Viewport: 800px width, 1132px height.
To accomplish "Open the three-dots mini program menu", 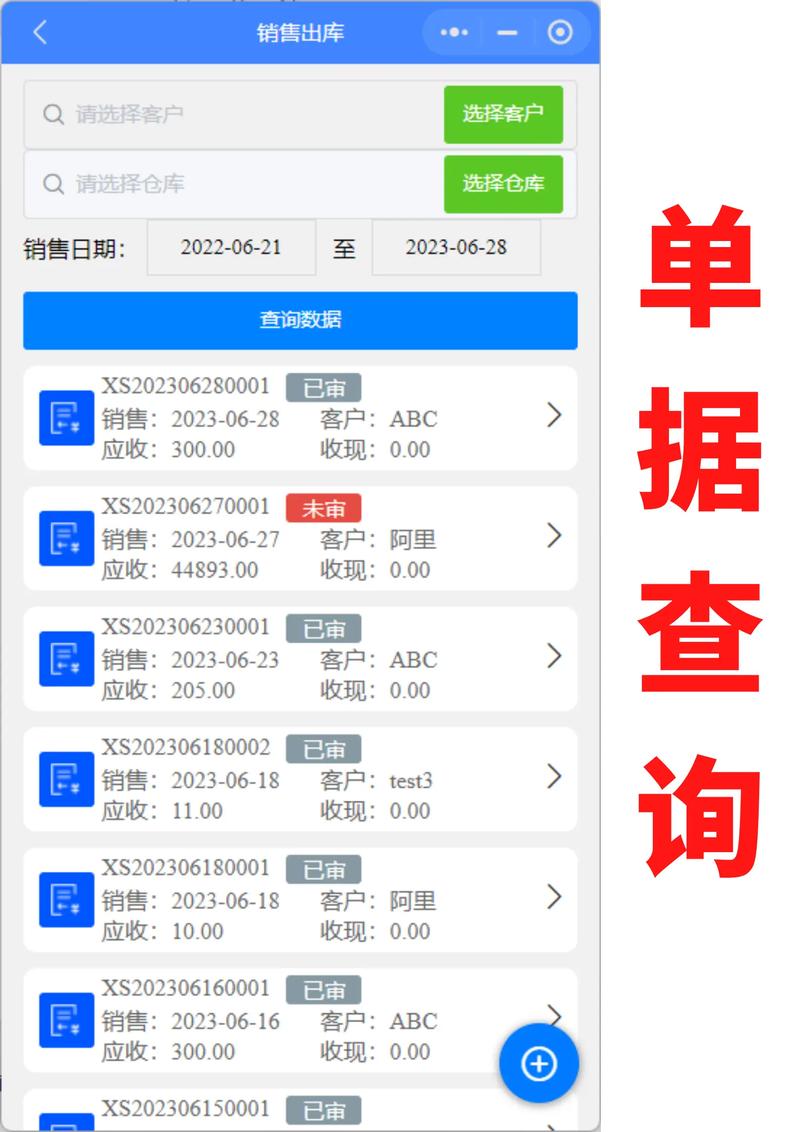I will point(454,32).
